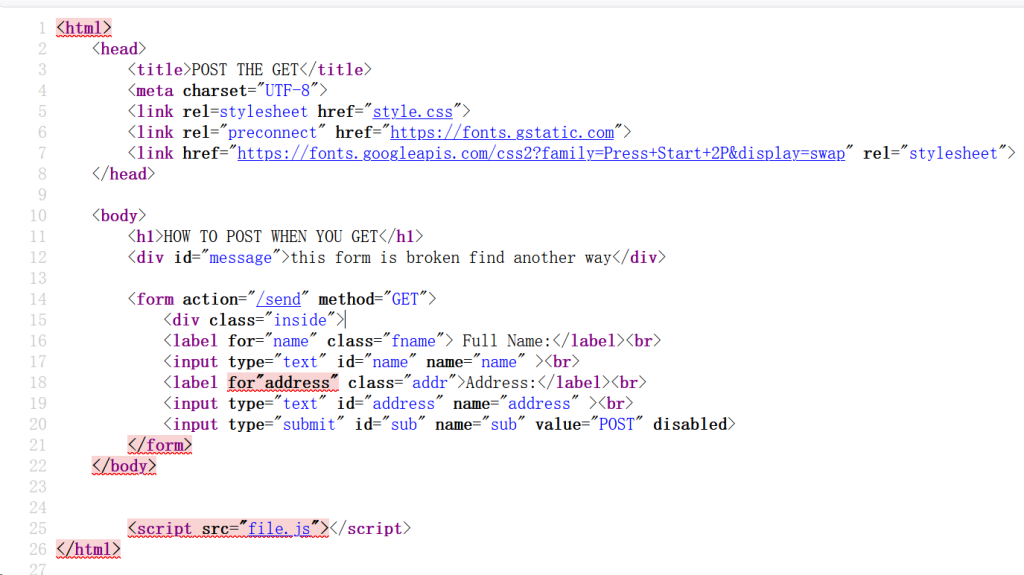Image resolution: width=1024 pixels, height=575 pixels.
Task: Click the "GET" method value in the form tag
Action: click(x=403, y=299)
